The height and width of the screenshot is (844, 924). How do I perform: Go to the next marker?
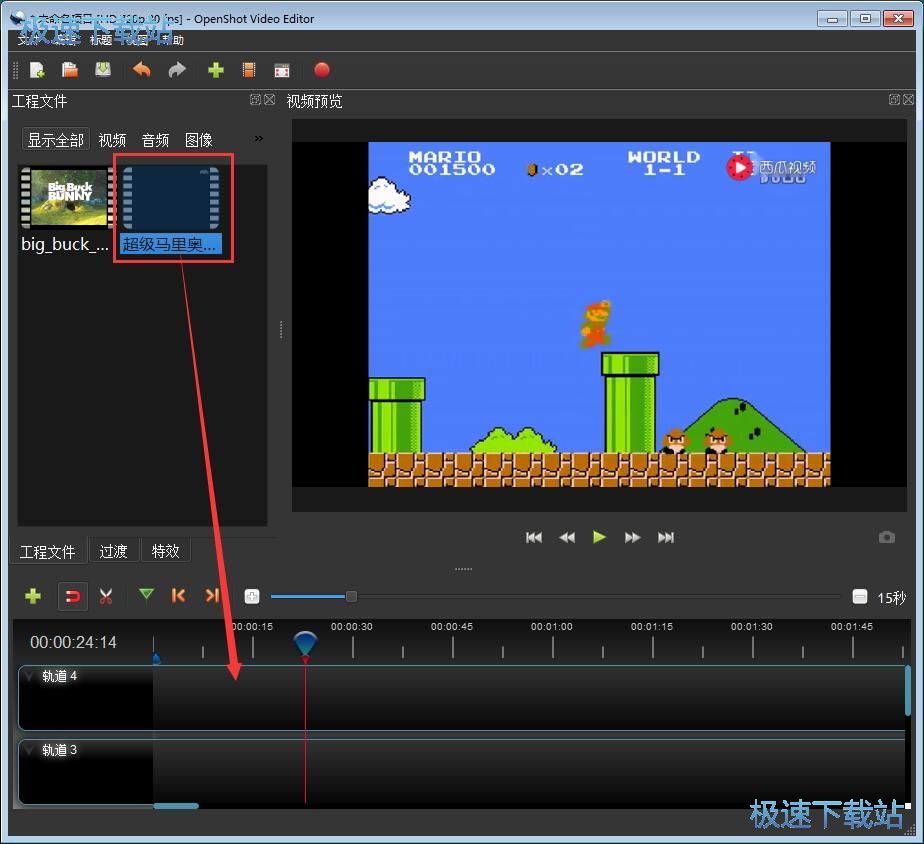pyautogui.click(x=212, y=595)
